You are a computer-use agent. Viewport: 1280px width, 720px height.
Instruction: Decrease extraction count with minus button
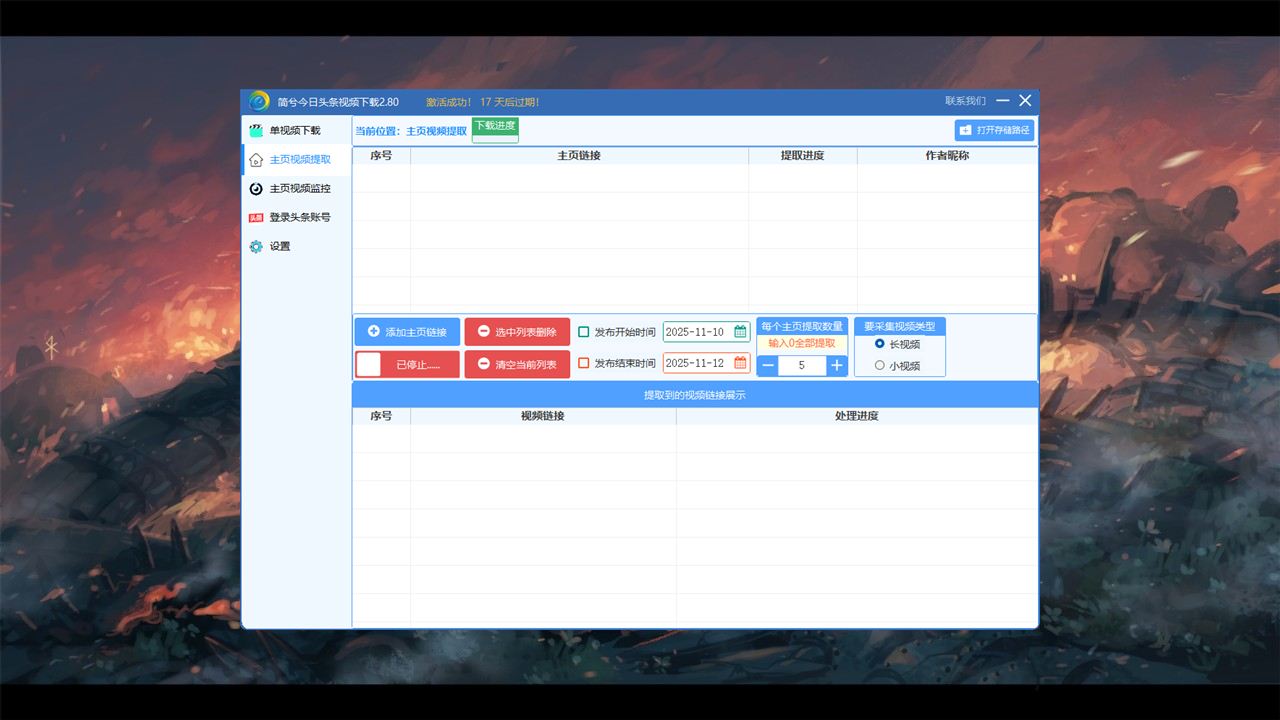click(x=768, y=366)
